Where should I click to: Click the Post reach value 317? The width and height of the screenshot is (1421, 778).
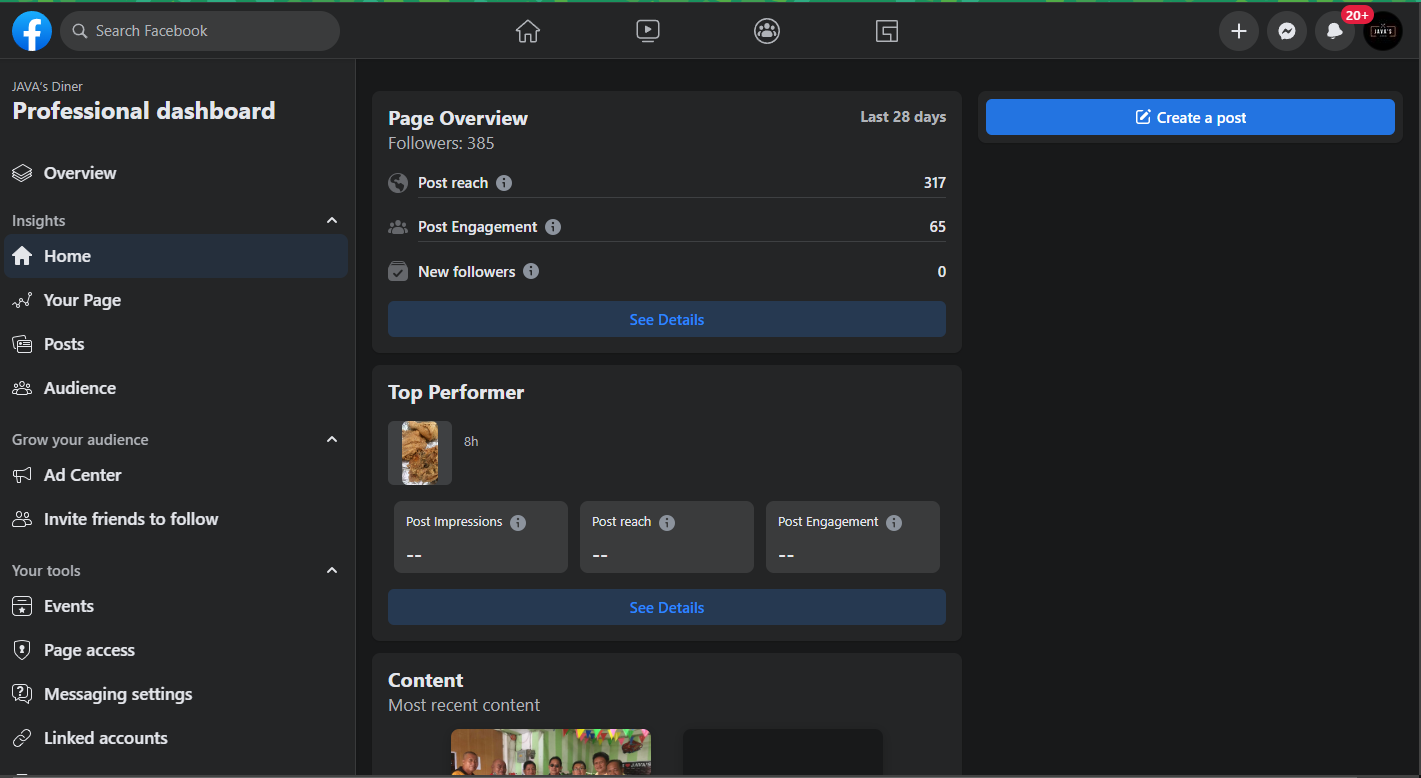point(935,183)
